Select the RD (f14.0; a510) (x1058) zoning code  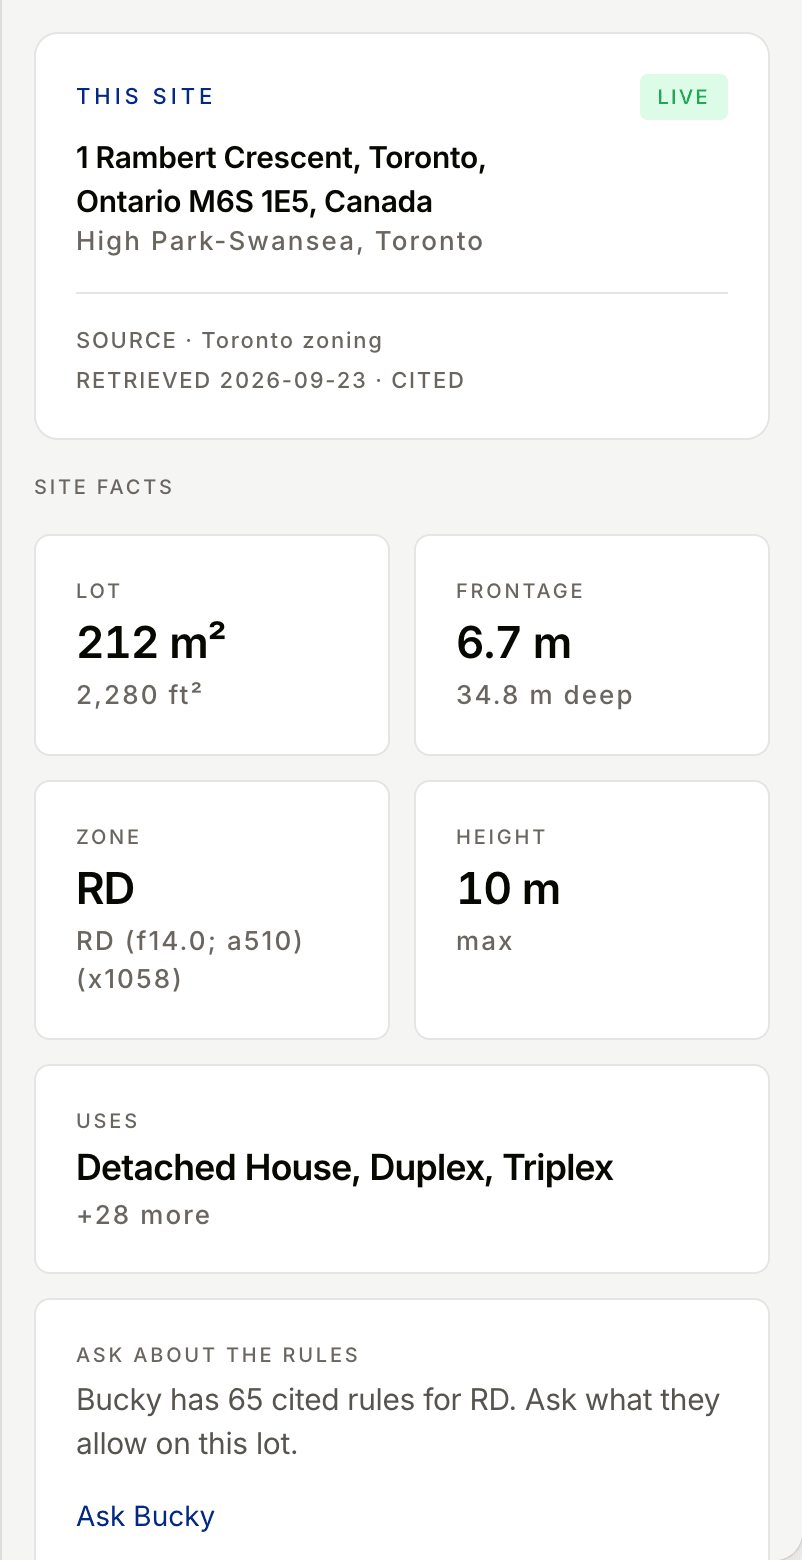click(190, 959)
